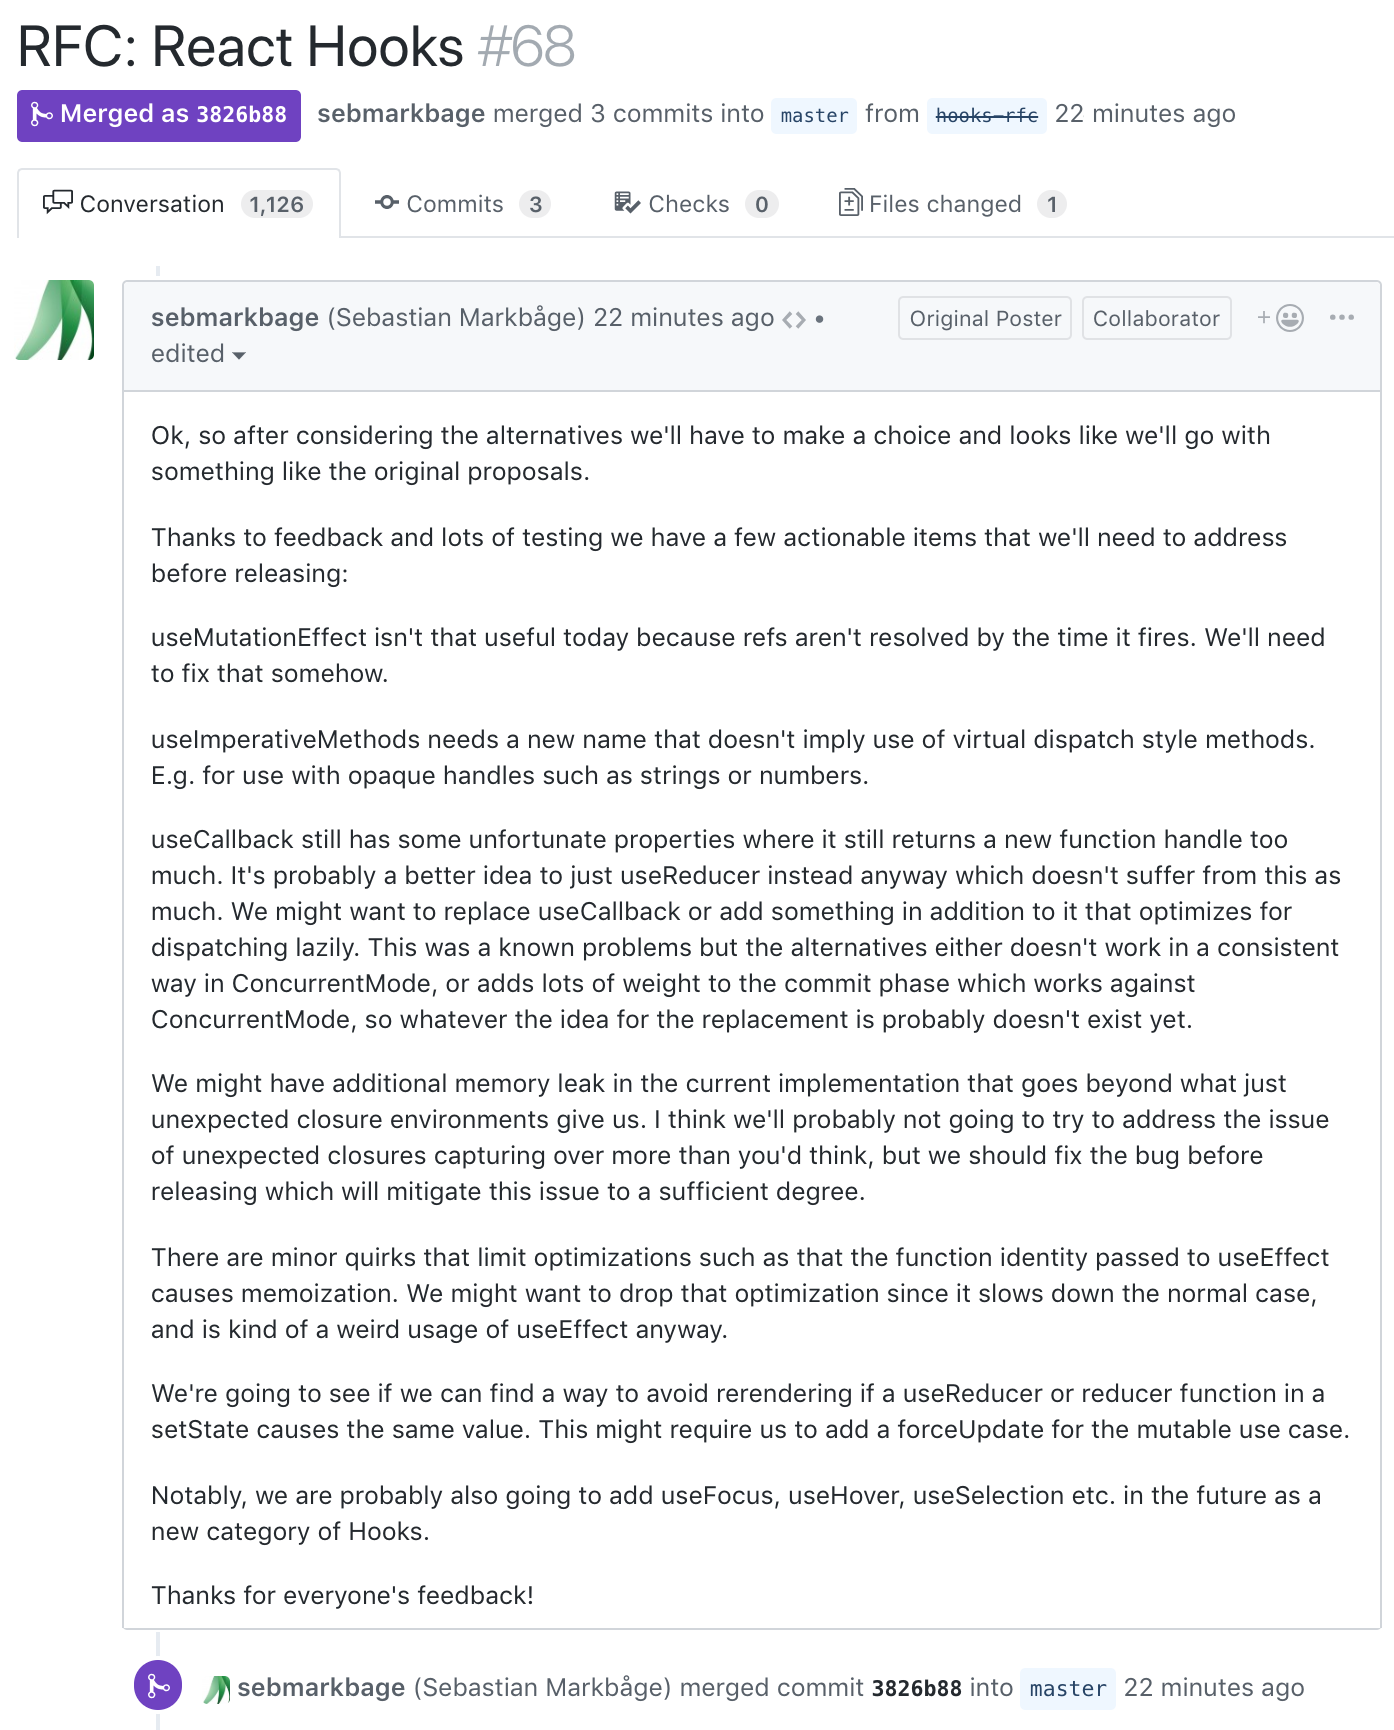Screen dimensions: 1394x1730
Task: Switch to the Commits tab
Action: 463,204
